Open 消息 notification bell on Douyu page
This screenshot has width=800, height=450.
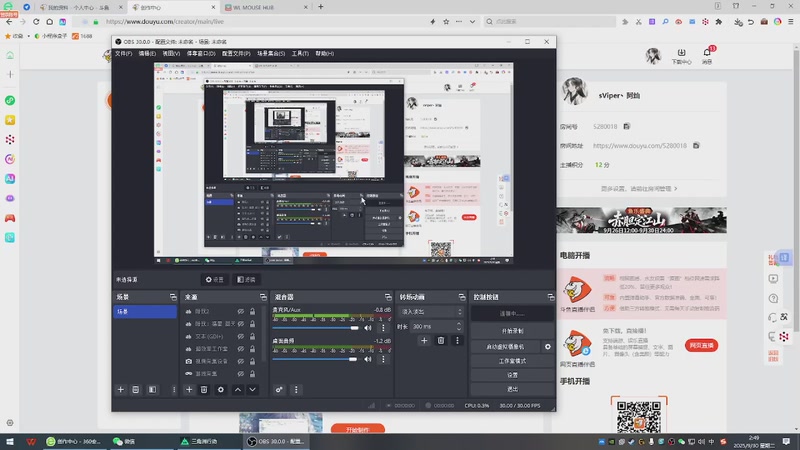pyautogui.click(x=707, y=55)
